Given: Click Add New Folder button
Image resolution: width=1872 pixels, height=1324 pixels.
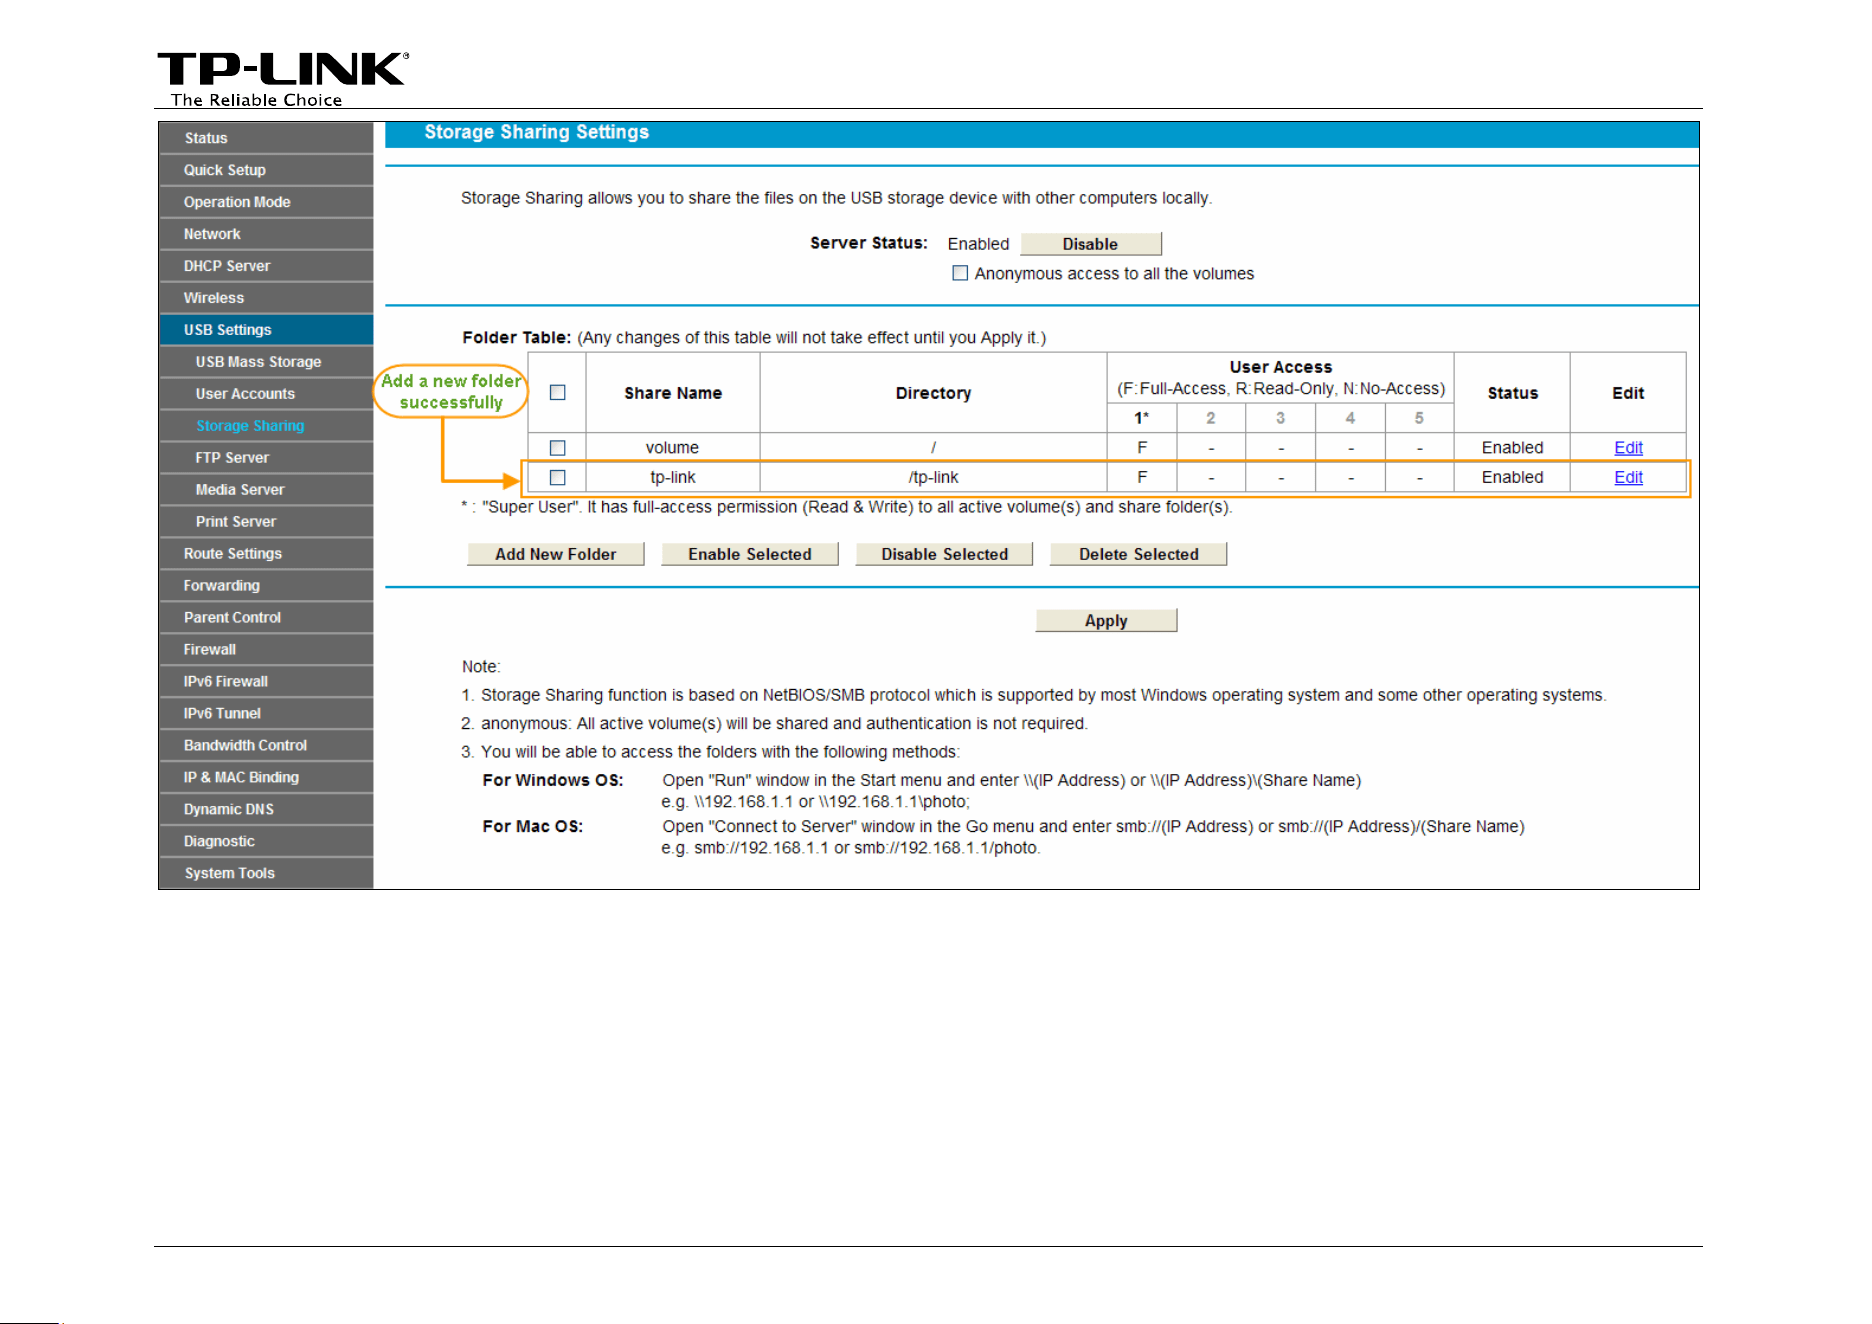Looking at the screenshot, I should pyautogui.click(x=556, y=554).
